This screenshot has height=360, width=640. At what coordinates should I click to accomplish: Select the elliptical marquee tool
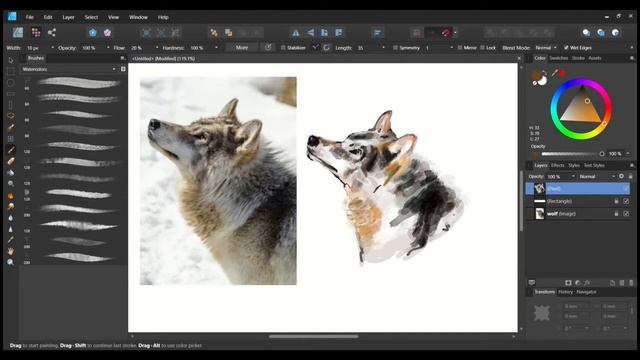(x=11, y=82)
